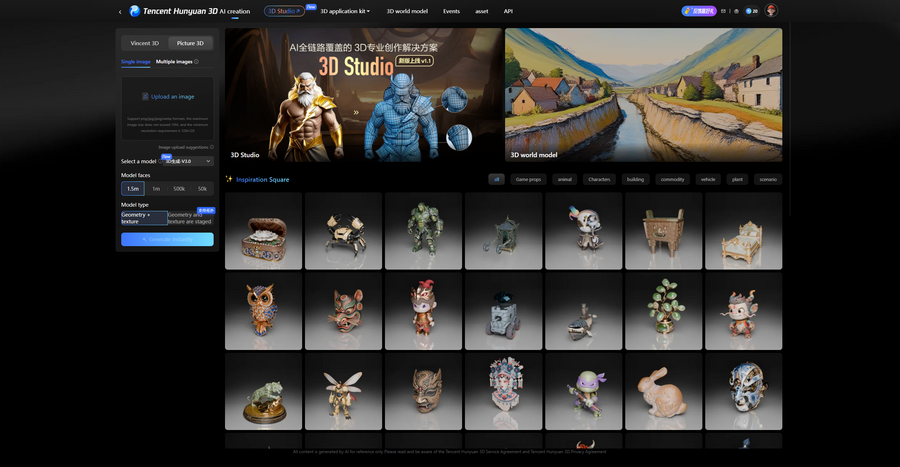This screenshot has height=467, width=900.
Task: Open the golden winged insect model
Action: tap(343, 391)
